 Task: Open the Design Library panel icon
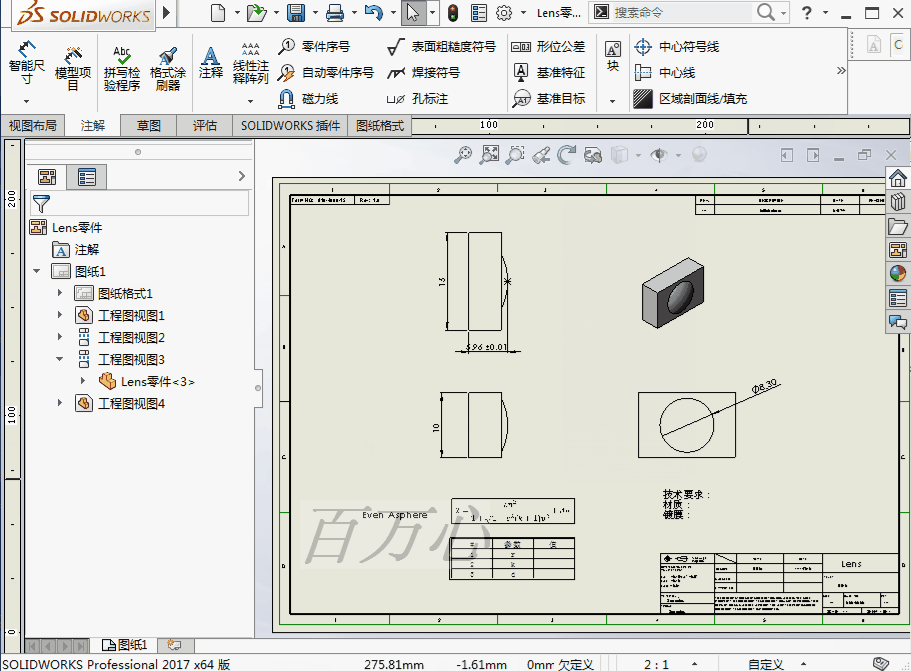click(897, 199)
